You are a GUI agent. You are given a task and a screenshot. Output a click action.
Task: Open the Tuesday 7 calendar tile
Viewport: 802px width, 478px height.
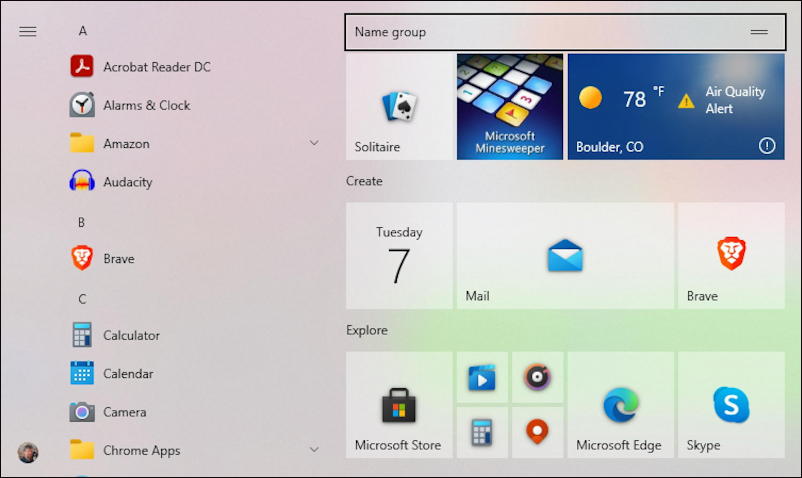point(399,256)
